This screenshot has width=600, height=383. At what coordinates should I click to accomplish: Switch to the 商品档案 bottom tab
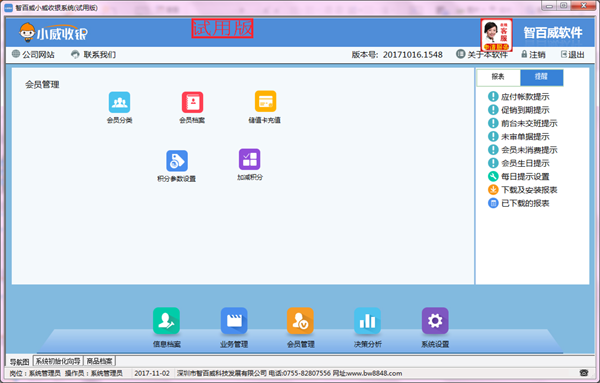click(x=99, y=361)
